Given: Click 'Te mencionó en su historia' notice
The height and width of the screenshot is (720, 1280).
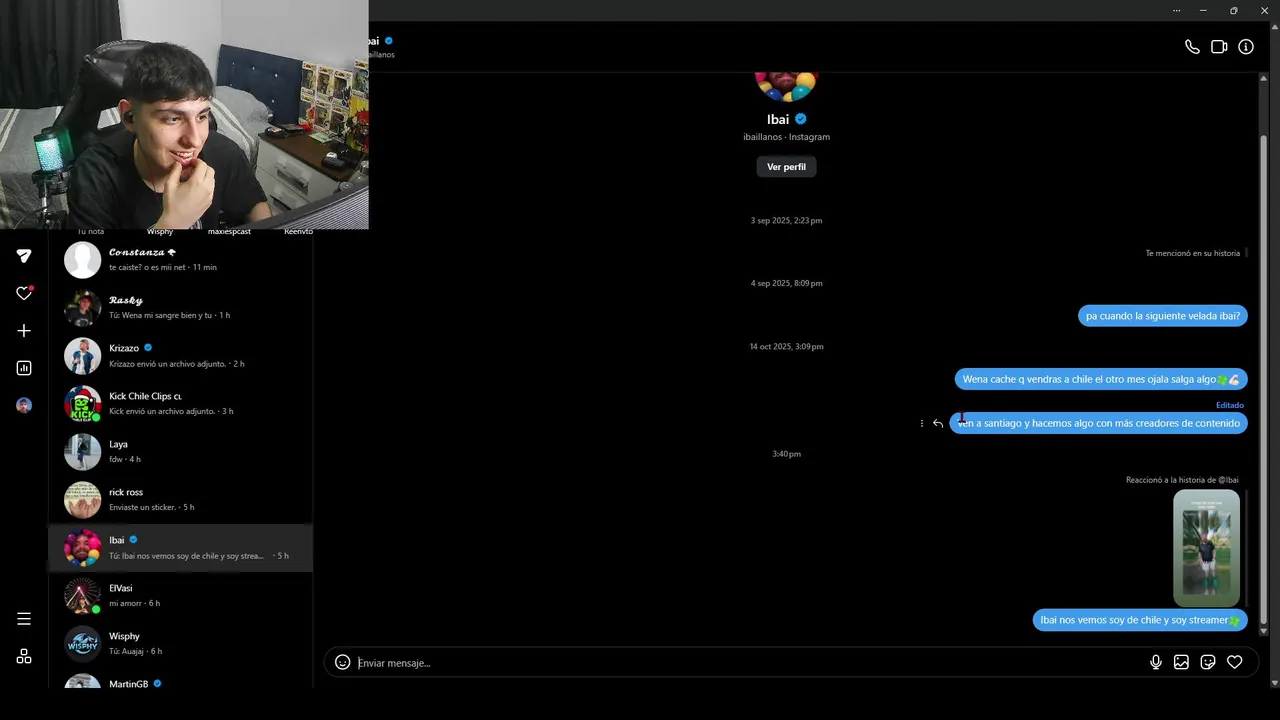Looking at the screenshot, I should point(1192,253).
